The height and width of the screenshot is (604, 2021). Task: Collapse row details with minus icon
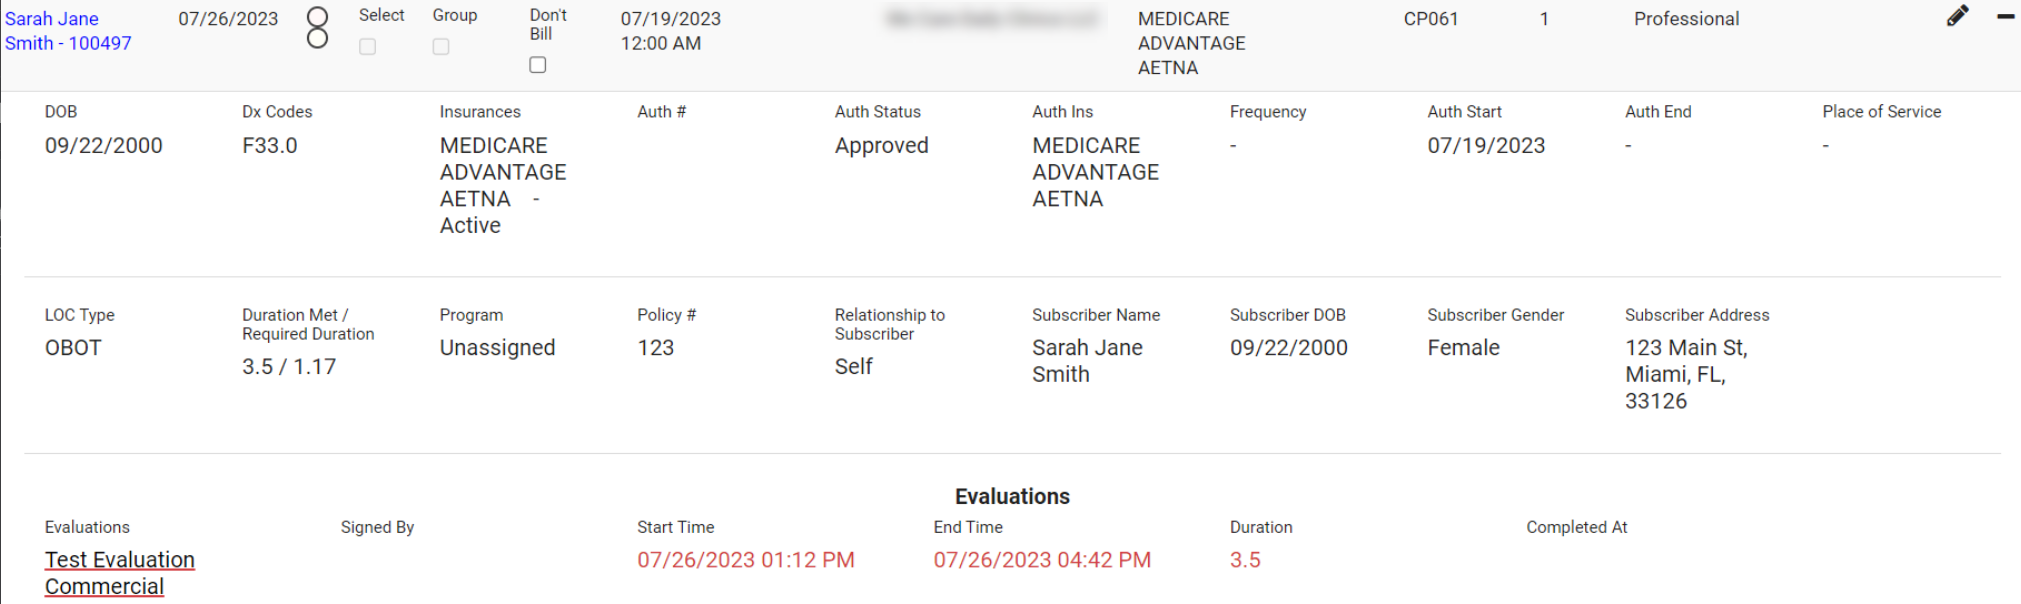click(x=2005, y=17)
